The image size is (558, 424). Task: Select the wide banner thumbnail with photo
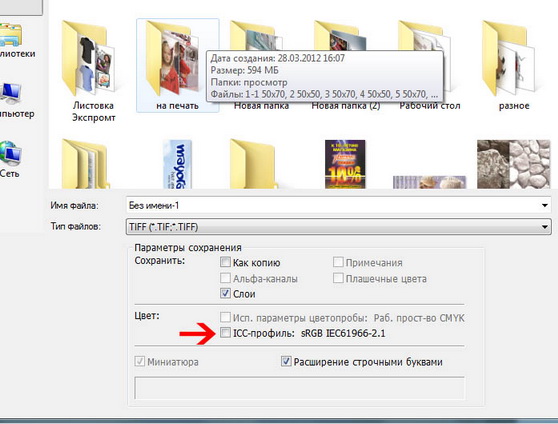pyautogui.click(x=429, y=182)
